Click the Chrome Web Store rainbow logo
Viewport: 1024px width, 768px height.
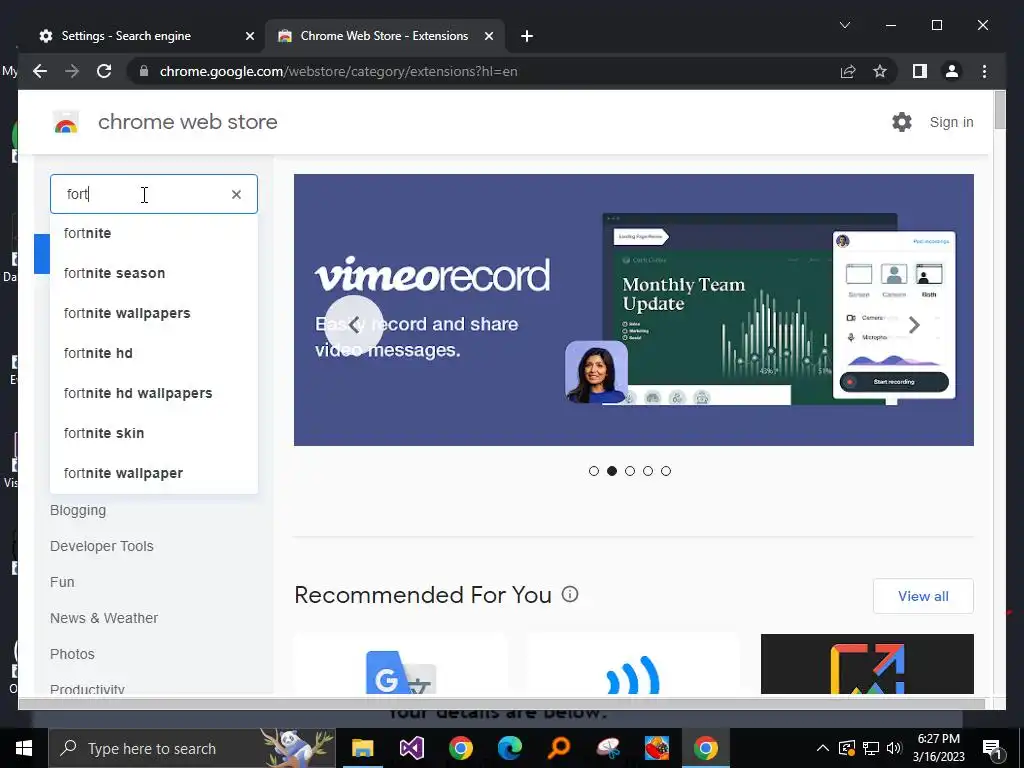point(66,122)
